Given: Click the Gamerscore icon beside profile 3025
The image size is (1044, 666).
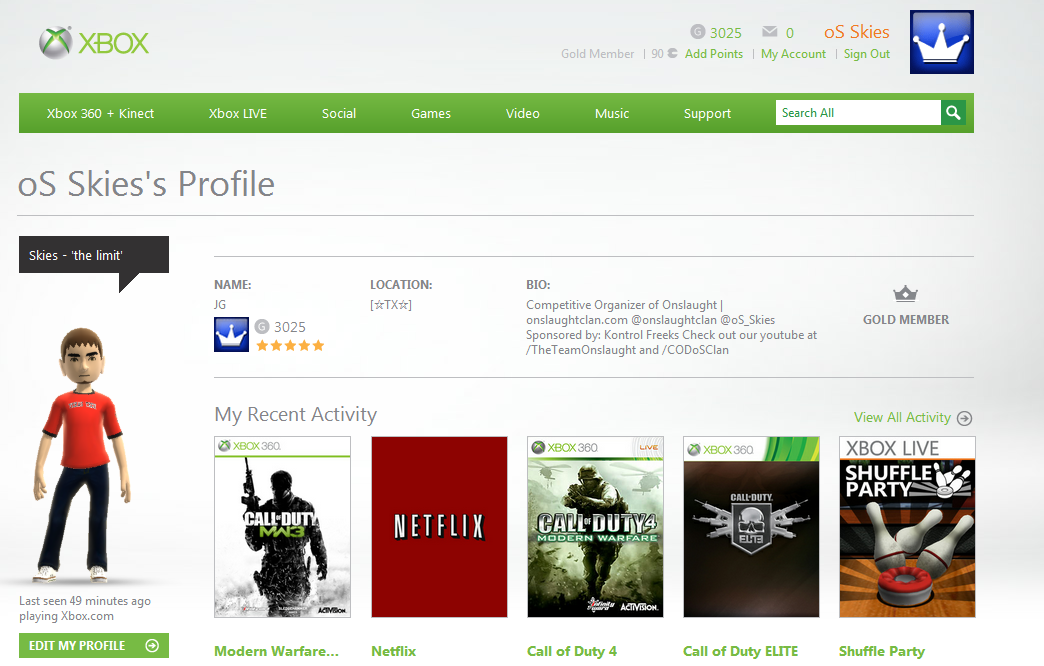Looking at the screenshot, I should [x=262, y=326].
